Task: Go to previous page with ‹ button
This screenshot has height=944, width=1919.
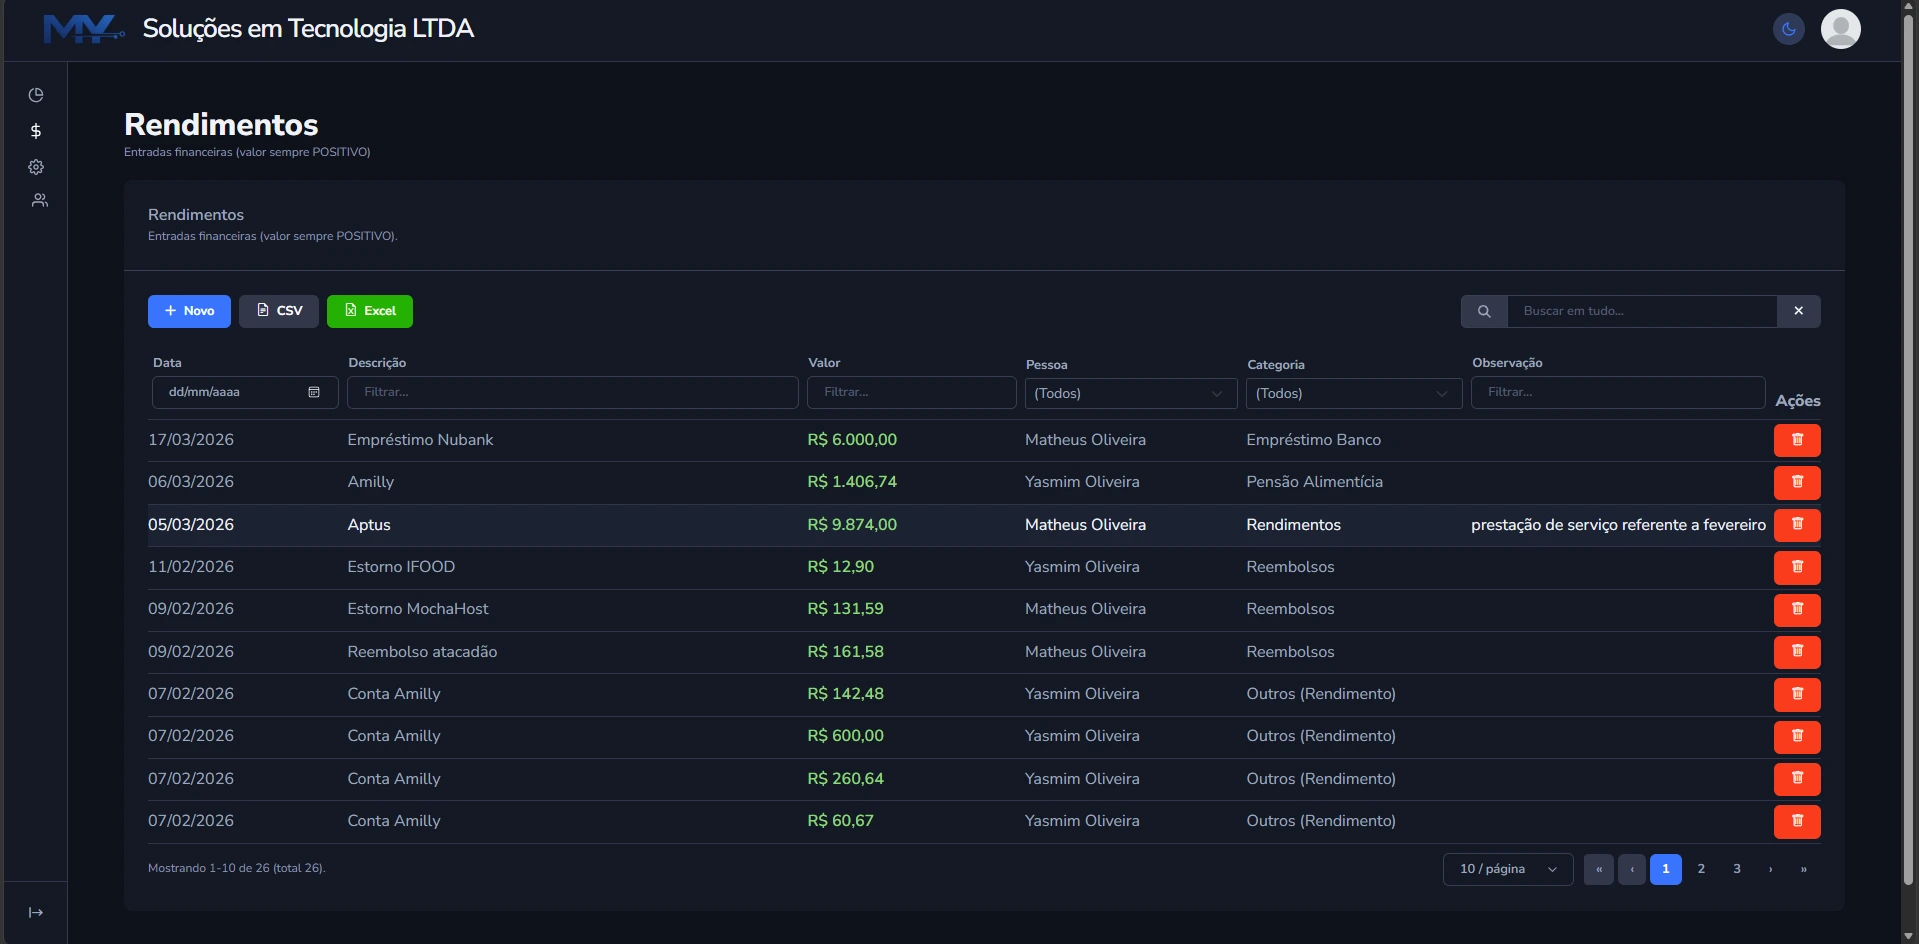Action: pos(1632,869)
